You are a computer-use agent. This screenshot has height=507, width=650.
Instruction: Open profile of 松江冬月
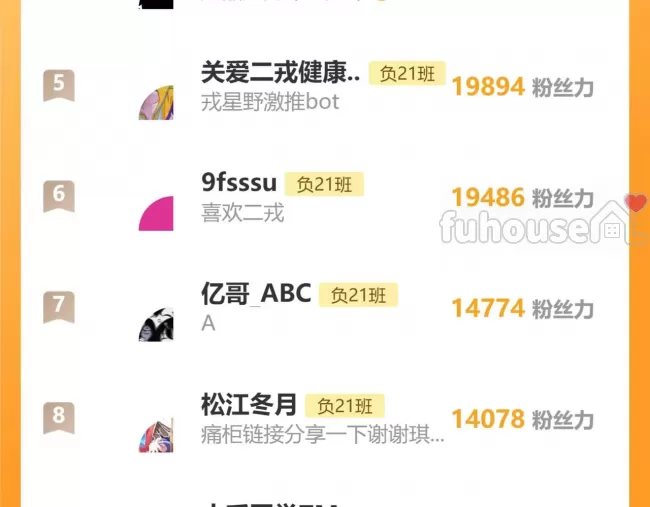click(249, 405)
